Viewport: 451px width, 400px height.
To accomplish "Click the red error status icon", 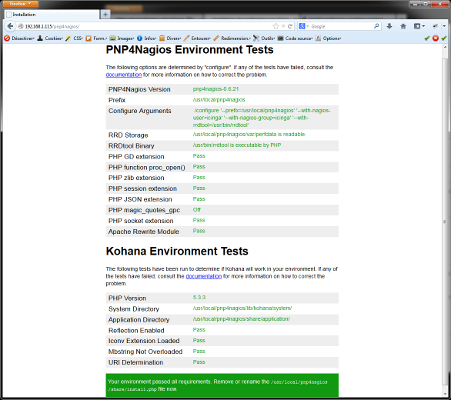I will [x=435, y=38].
